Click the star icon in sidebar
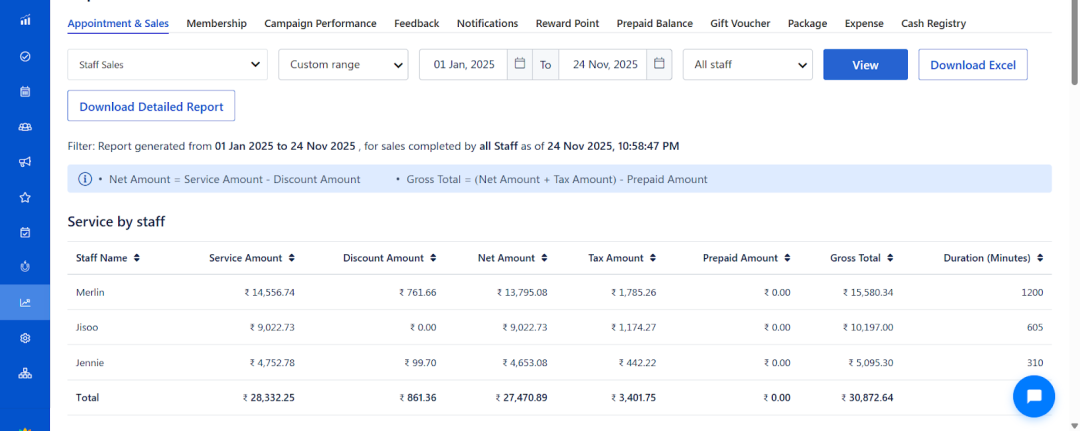Screen dimensions: 1080x431 pos(25,197)
